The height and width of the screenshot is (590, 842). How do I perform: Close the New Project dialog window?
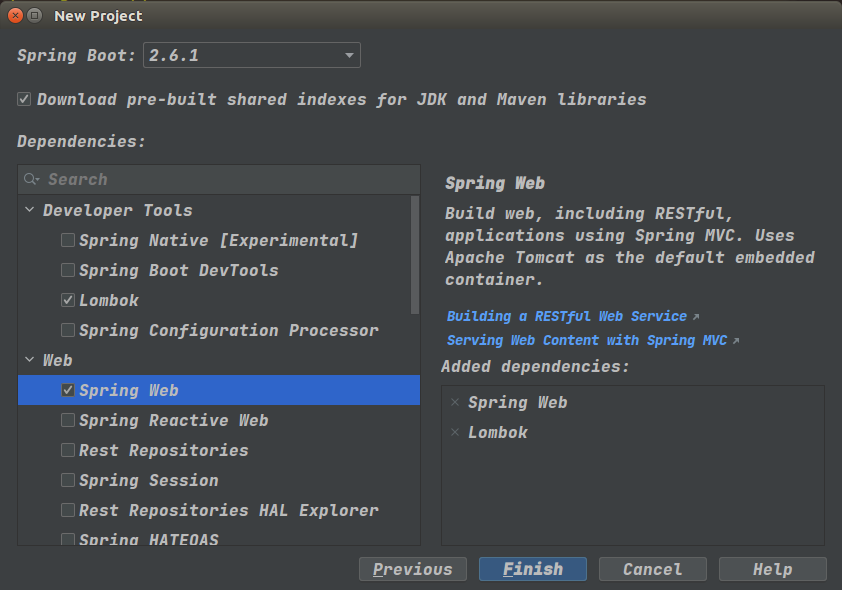pos(16,16)
